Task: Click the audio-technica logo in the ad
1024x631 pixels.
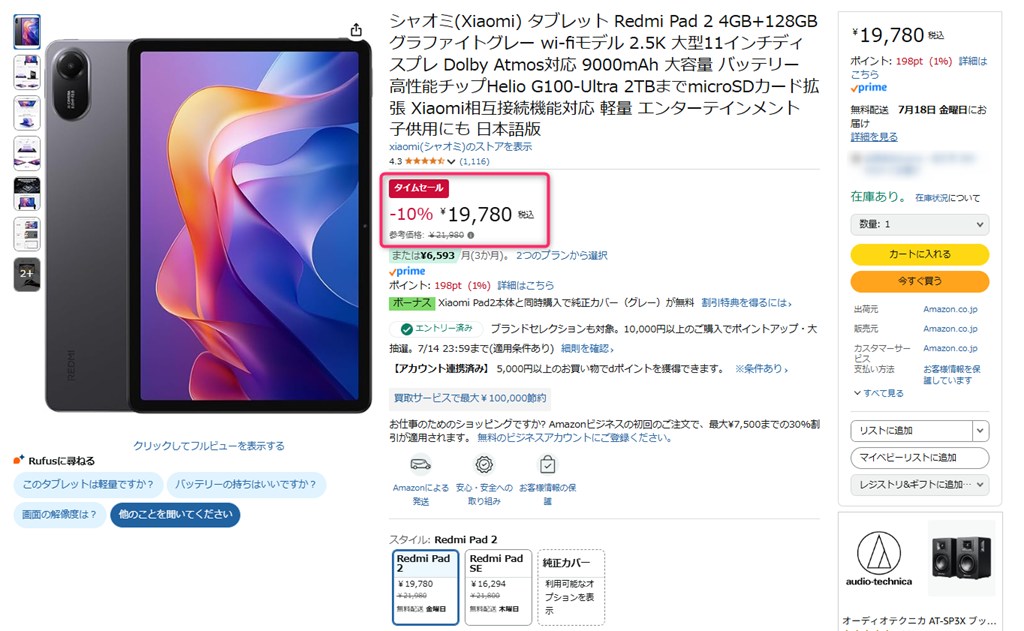Action: pos(879,558)
